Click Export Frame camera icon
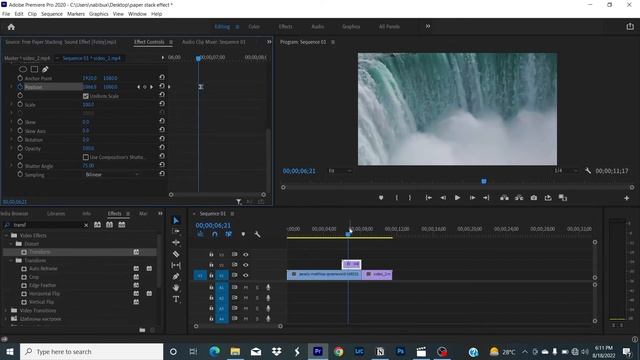This screenshot has height=360, width=640. point(533,198)
